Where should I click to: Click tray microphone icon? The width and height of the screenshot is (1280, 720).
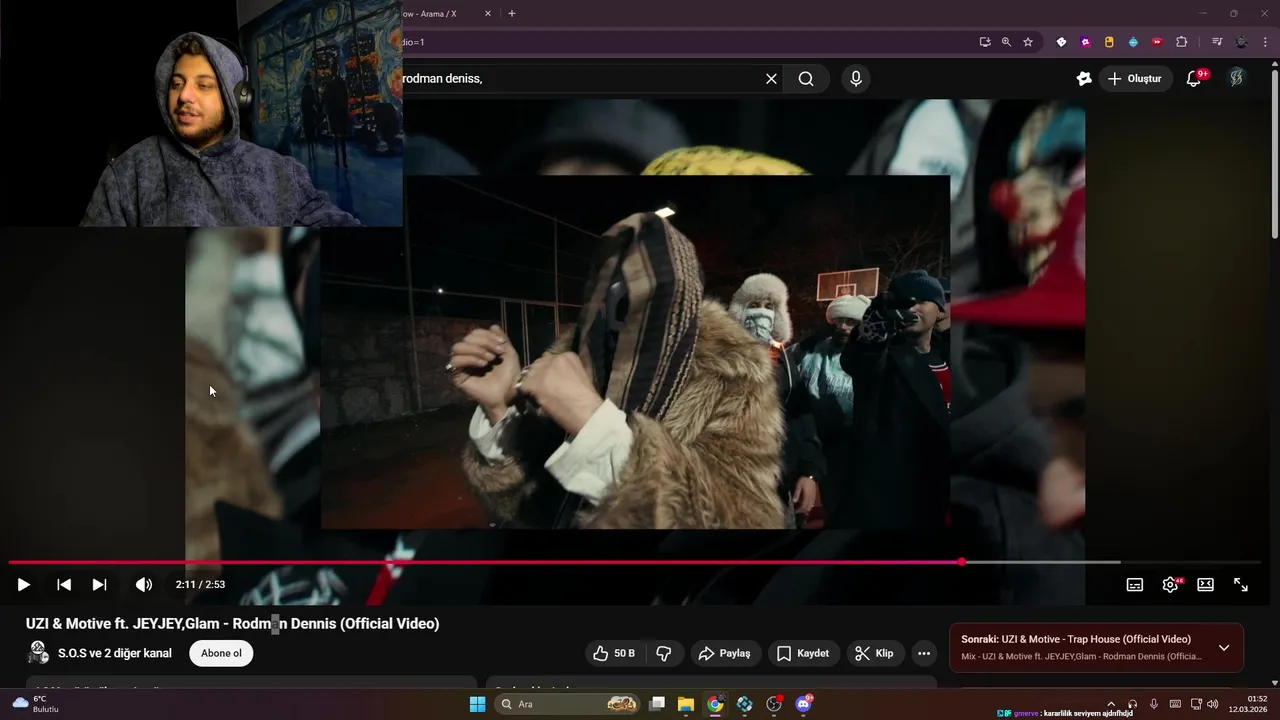[1154, 704]
